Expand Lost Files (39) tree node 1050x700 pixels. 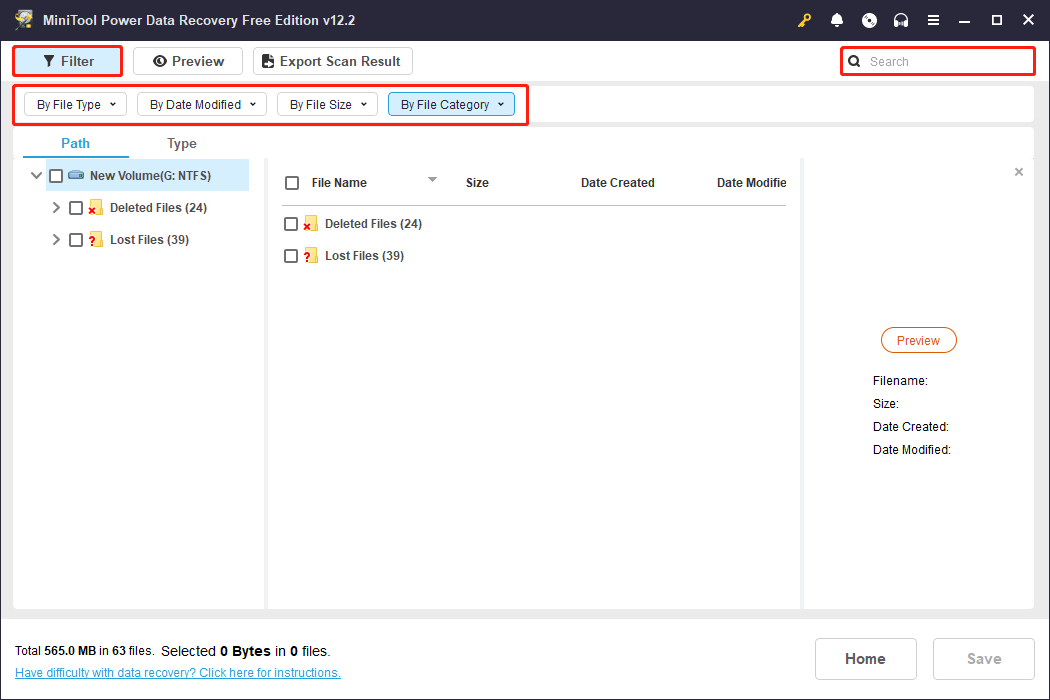[x=56, y=240]
